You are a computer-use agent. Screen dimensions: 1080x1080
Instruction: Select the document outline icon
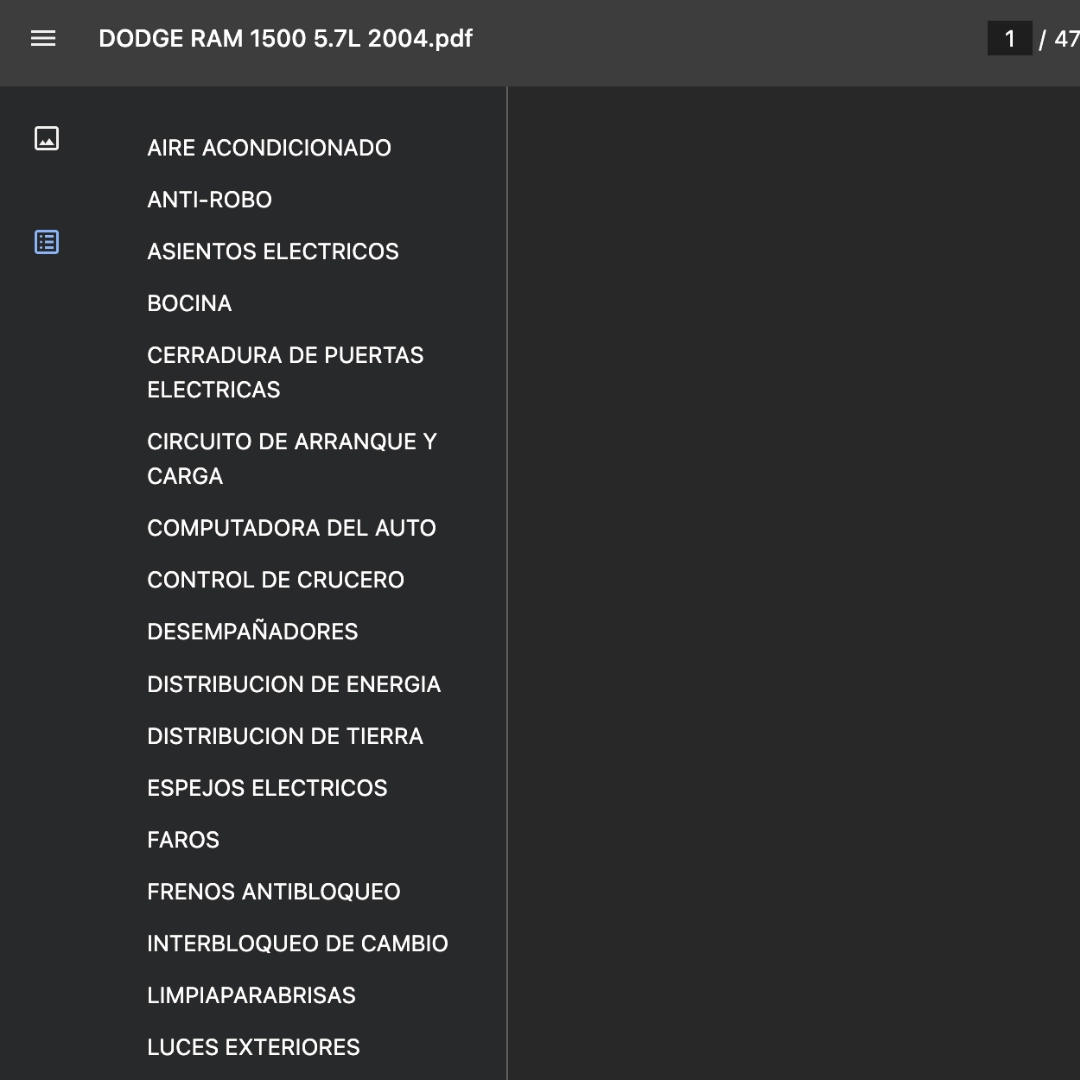click(47, 242)
